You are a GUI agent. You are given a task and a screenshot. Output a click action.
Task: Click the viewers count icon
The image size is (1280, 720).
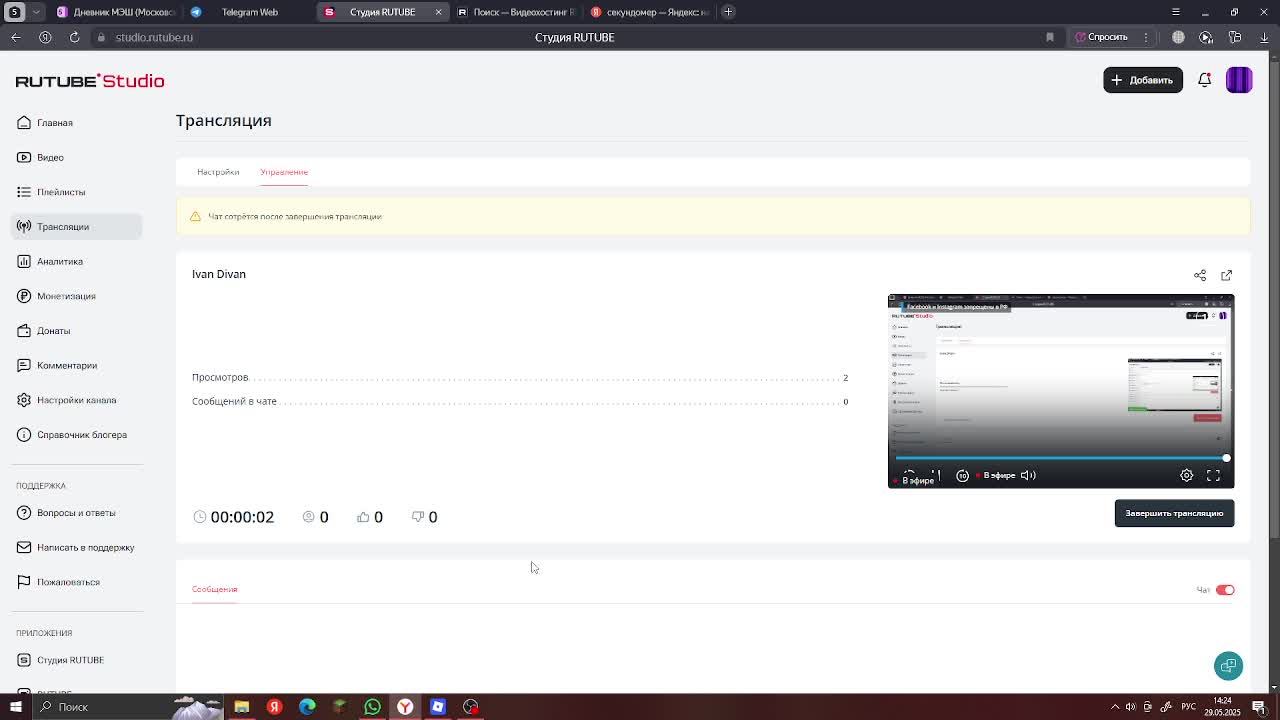309,517
